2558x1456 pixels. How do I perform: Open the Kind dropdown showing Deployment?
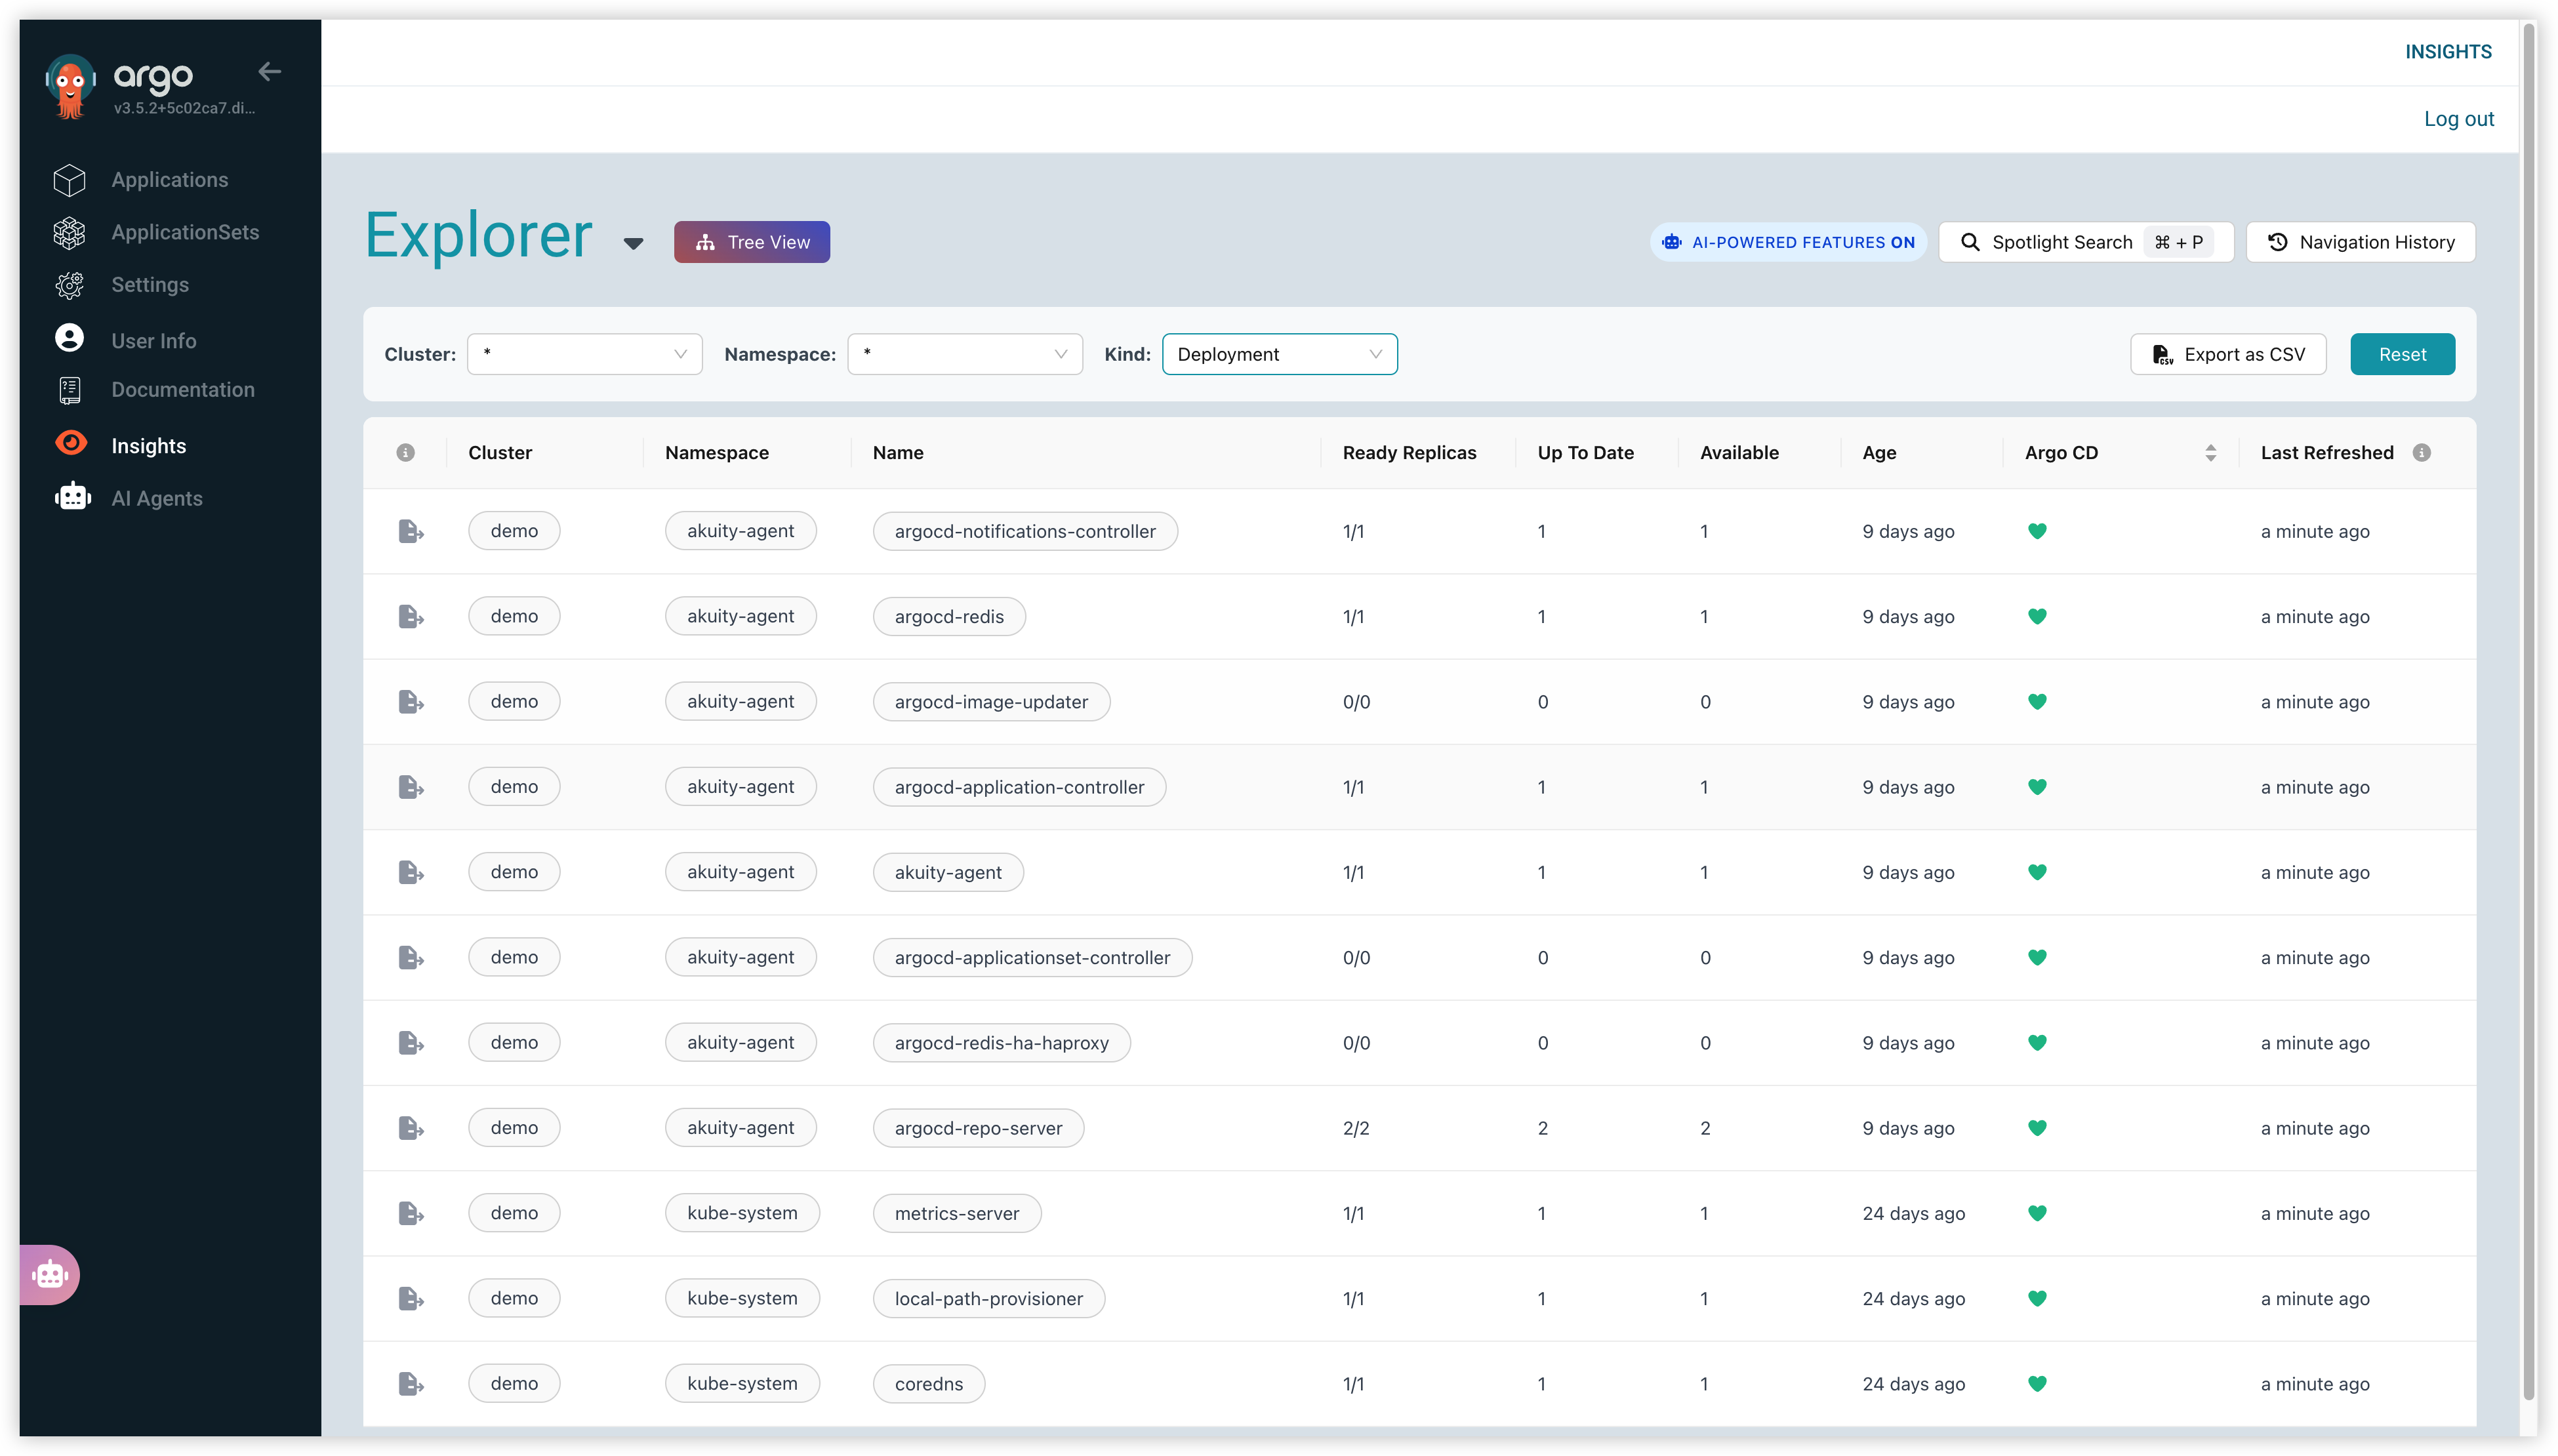[x=1280, y=354]
